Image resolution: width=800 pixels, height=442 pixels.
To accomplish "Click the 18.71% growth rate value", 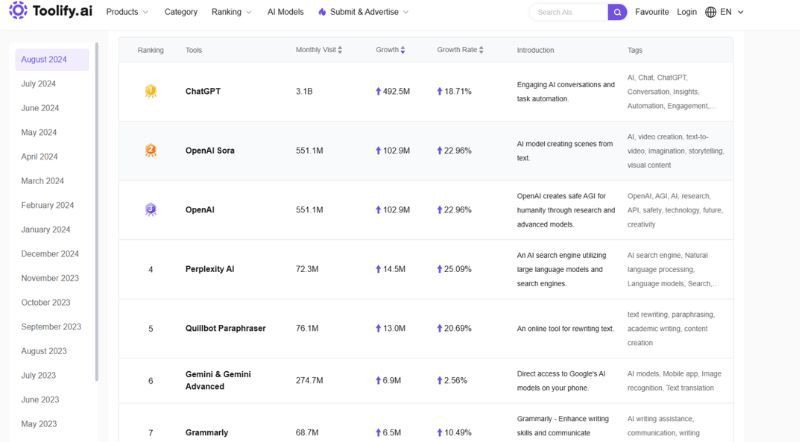I will (458, 91).
